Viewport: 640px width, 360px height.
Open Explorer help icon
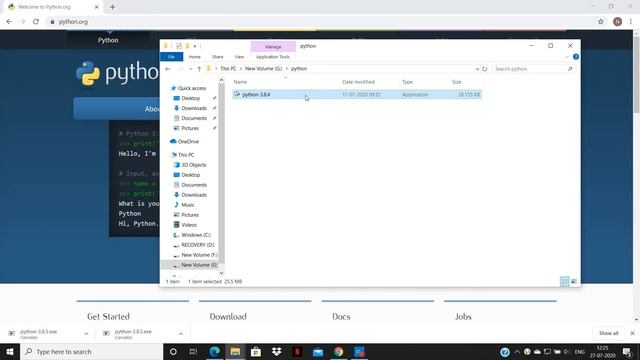pyautogui.click(x=576, y=57)
